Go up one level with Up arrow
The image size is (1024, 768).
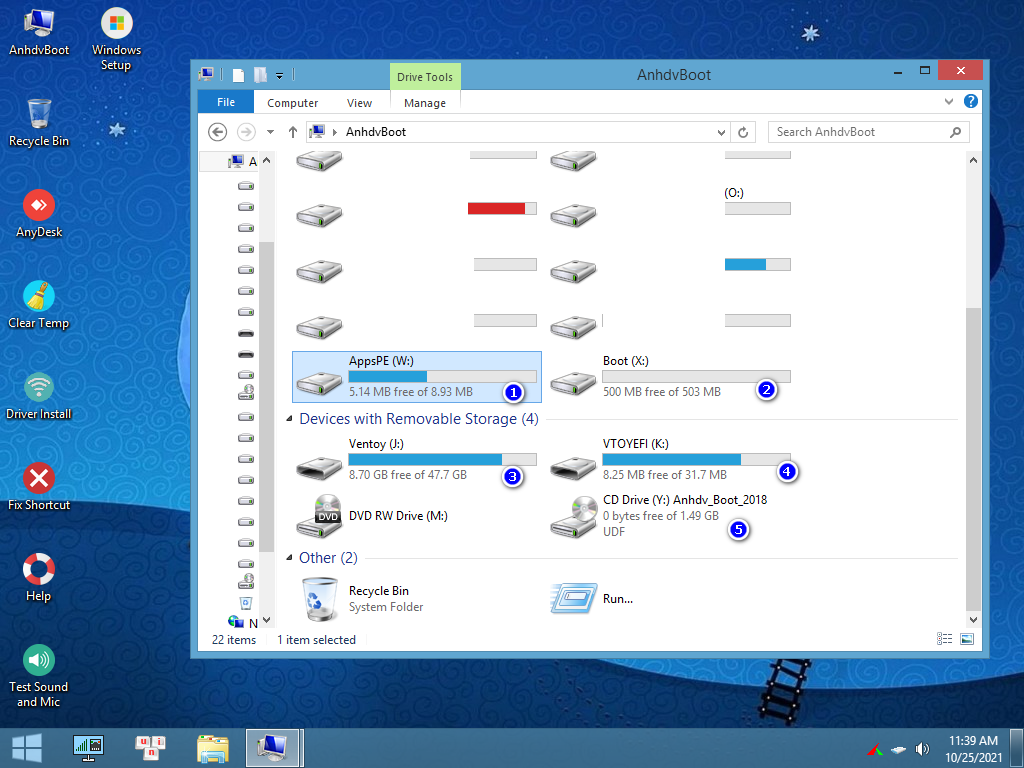[x=293, y=132]
